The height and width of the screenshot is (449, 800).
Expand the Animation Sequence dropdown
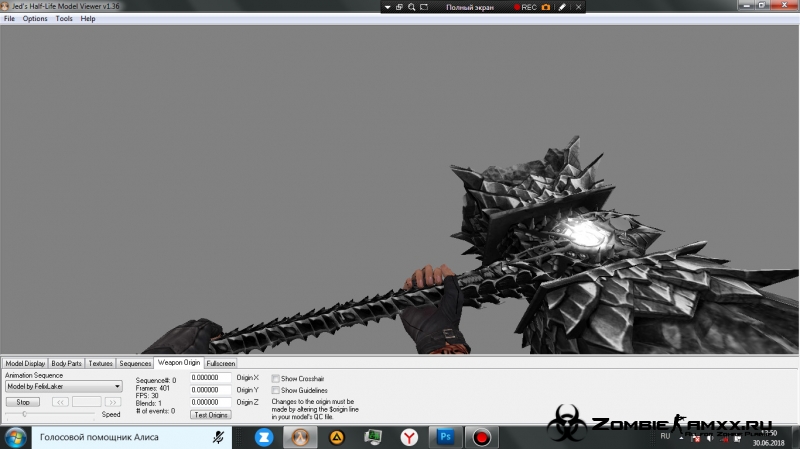(64, 386)
